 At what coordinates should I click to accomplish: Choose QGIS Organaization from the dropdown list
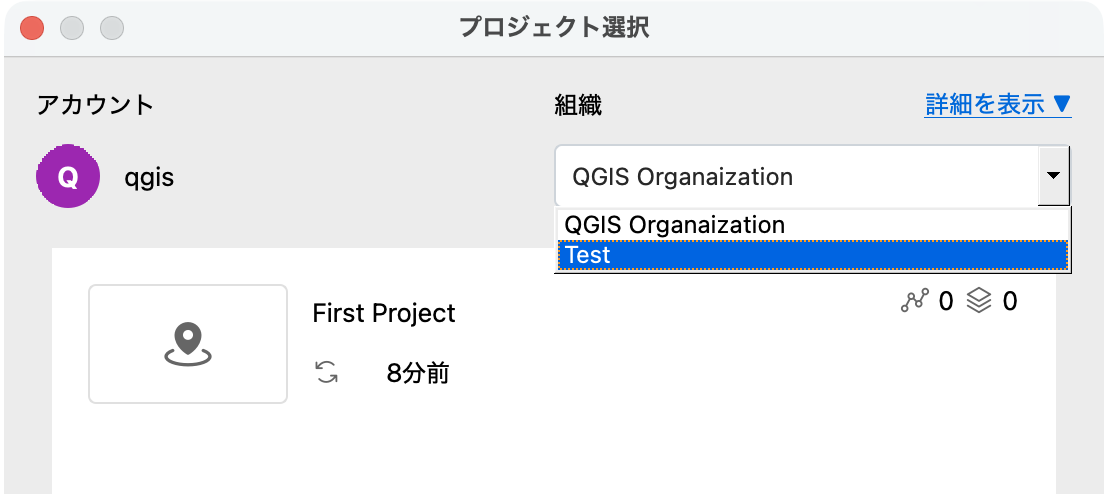(675, 225)
